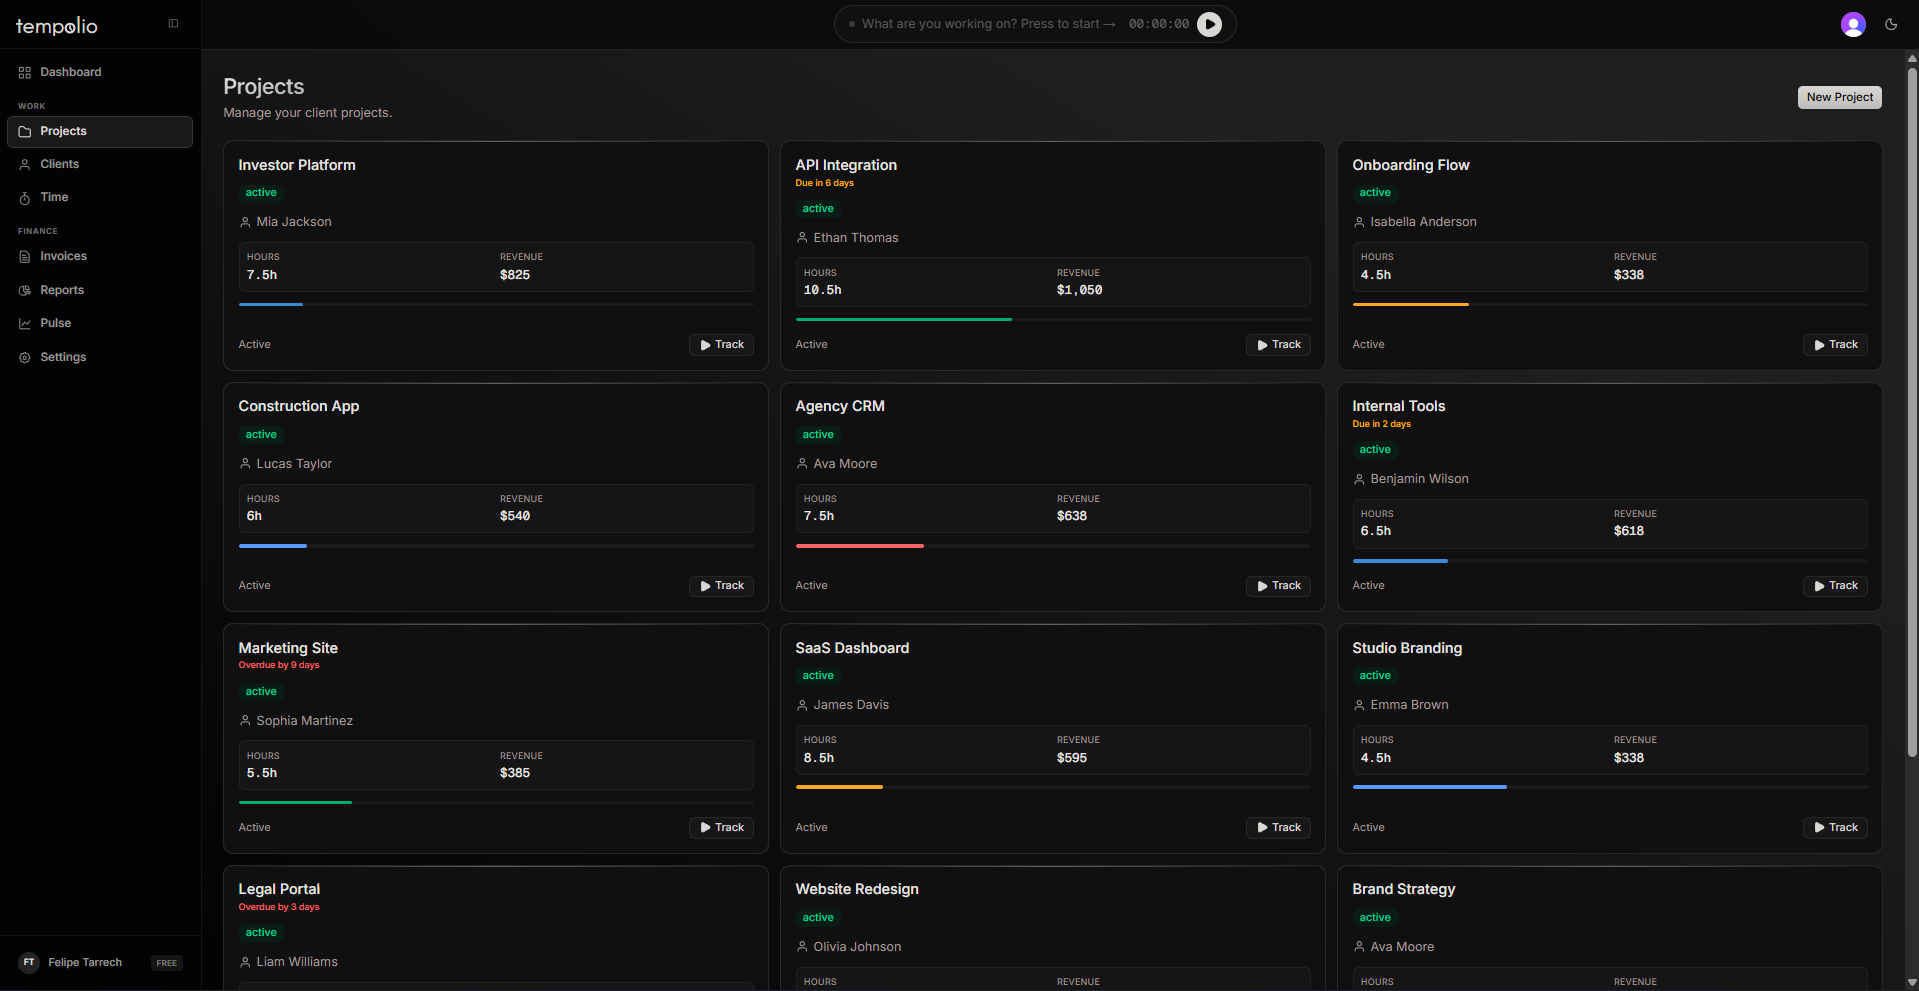
Task: Track time on Onboarding Flow
Action: pyautogui.click(x=1835, y=345)
